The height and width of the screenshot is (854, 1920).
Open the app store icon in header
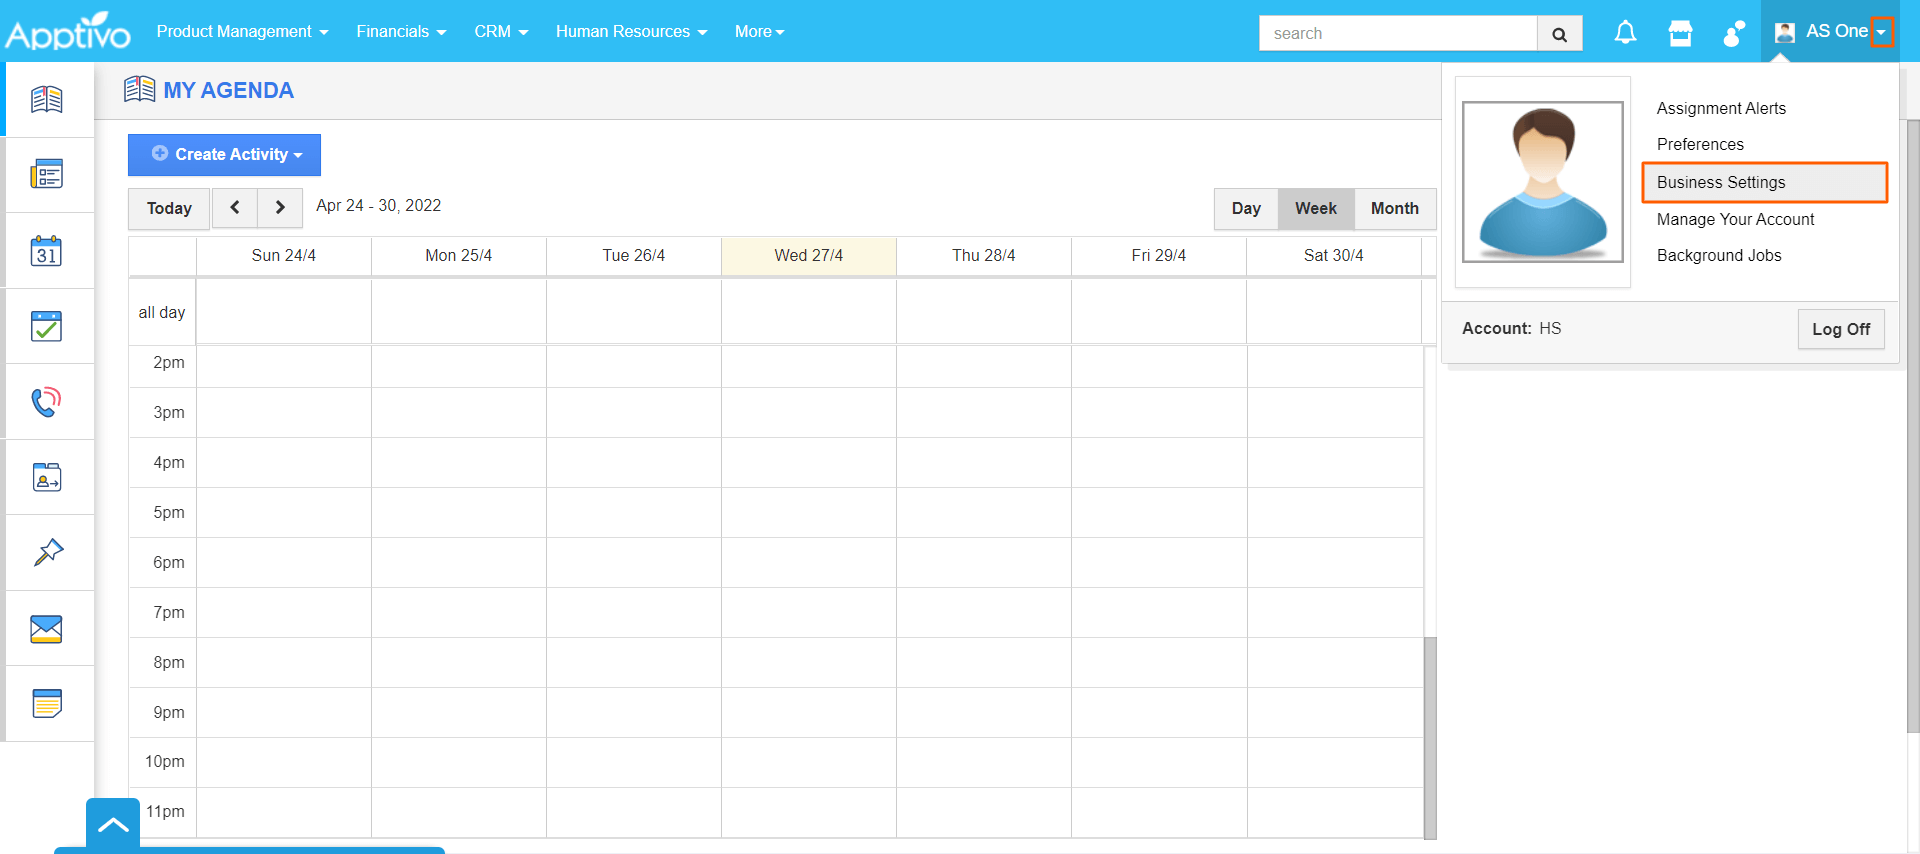(x=1680, y=33)
